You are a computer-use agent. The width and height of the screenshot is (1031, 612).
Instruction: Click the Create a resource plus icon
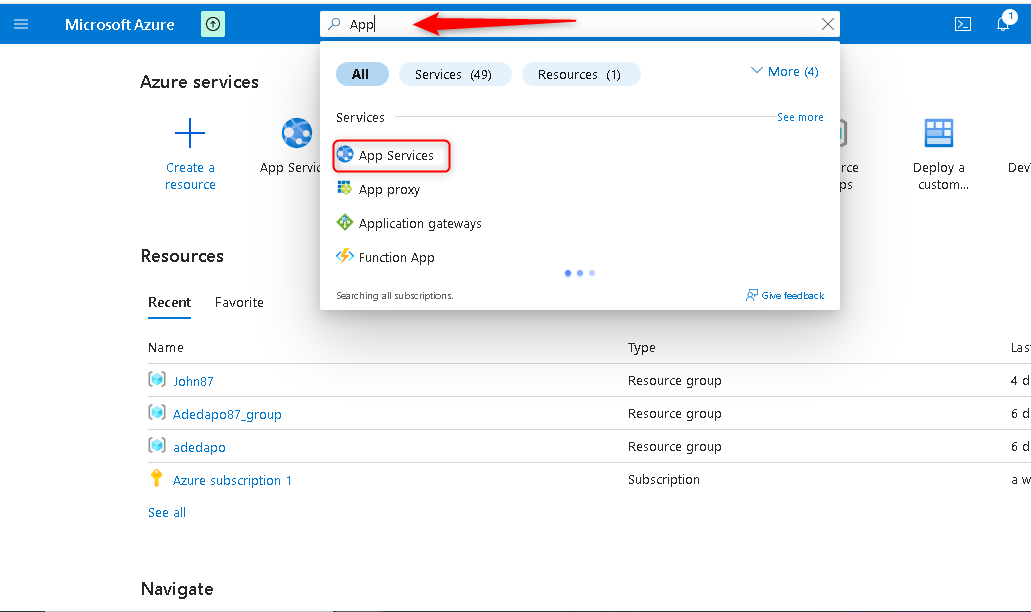(x=190, y=133)
